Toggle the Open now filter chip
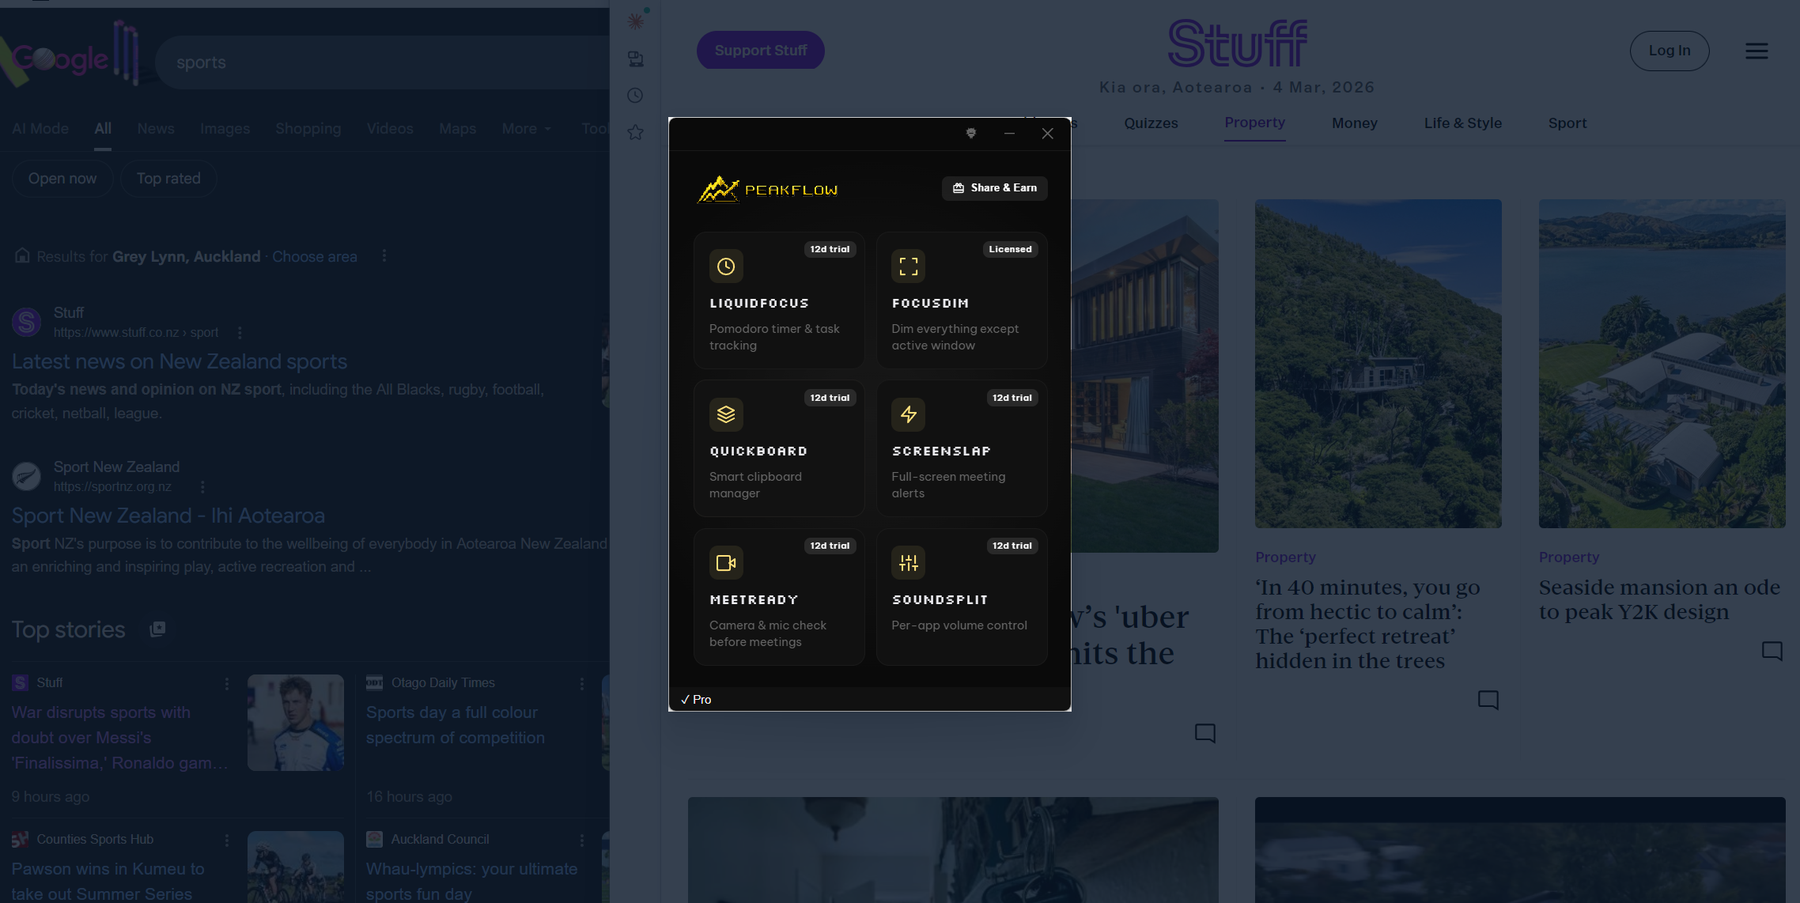Screen dimensions: 1800x903 coord(62,179)
